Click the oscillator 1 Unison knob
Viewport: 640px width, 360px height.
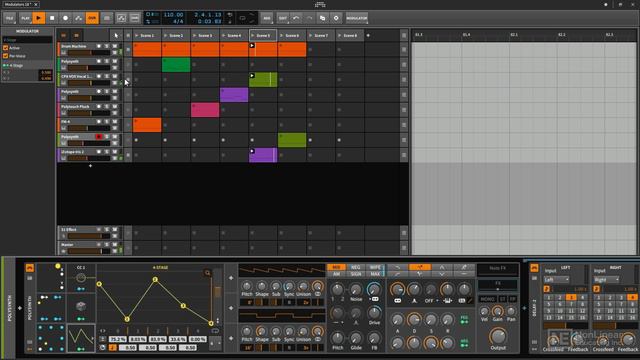click(303, 286)
